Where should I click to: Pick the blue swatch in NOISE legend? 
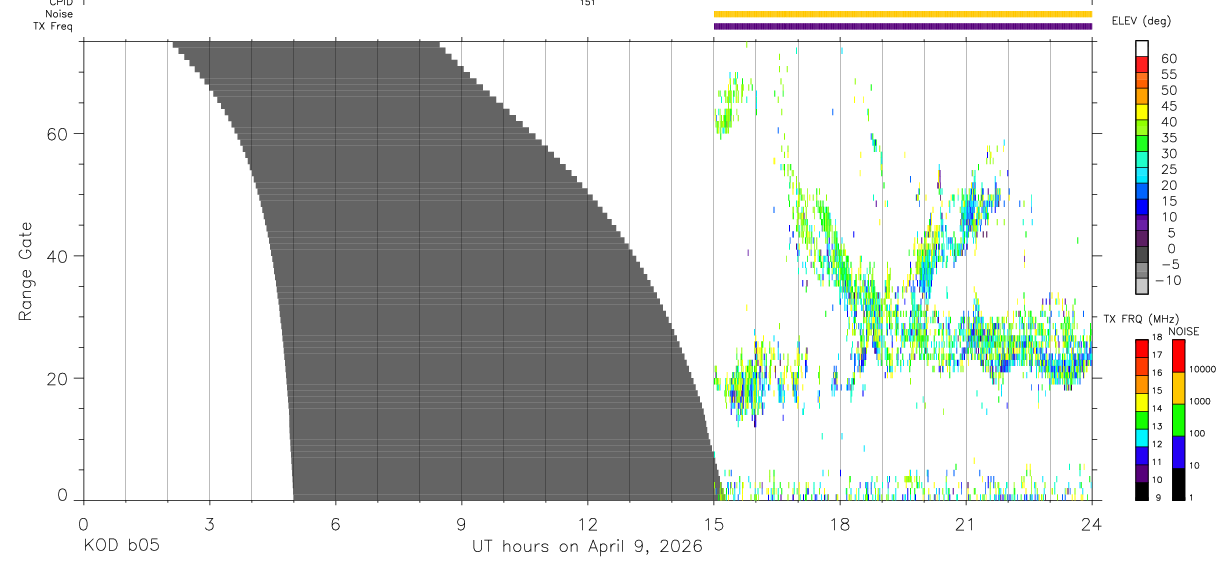(1179, 452)
